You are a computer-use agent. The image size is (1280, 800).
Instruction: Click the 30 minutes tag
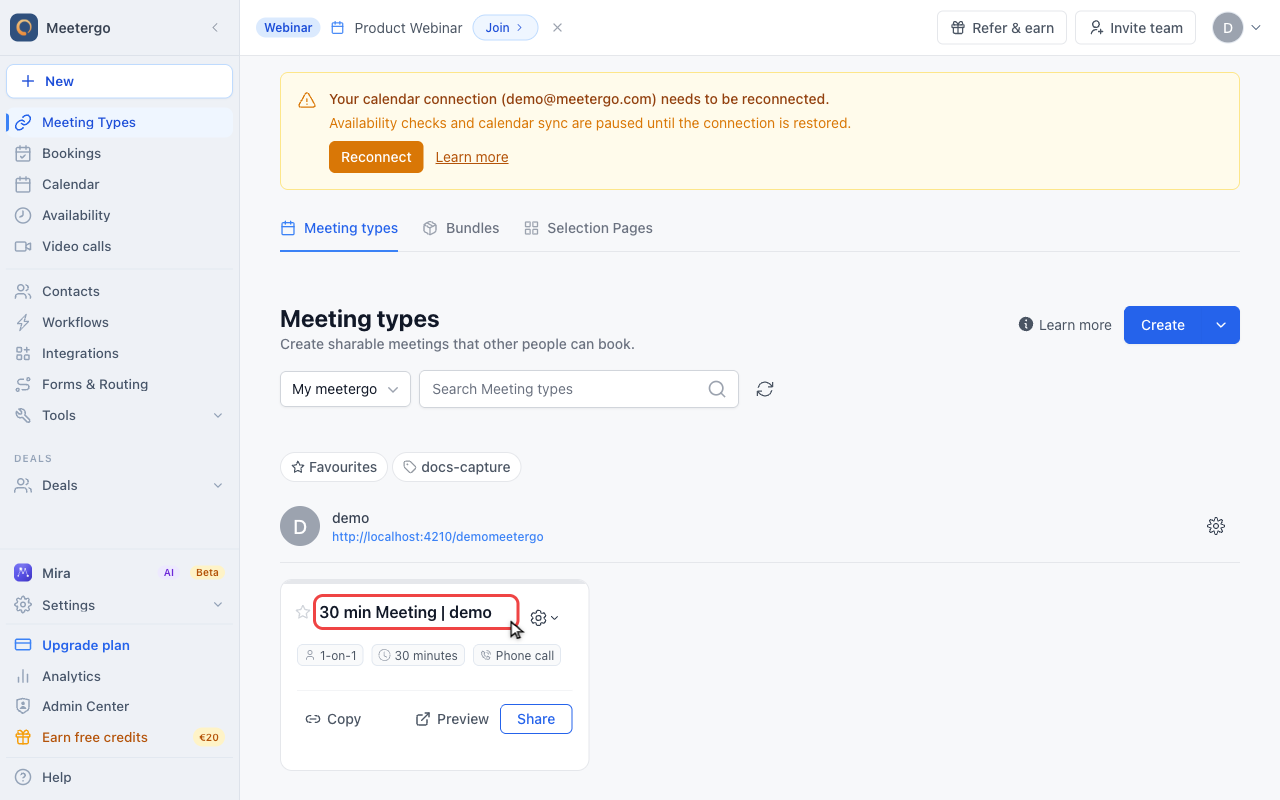click(418, 656)
